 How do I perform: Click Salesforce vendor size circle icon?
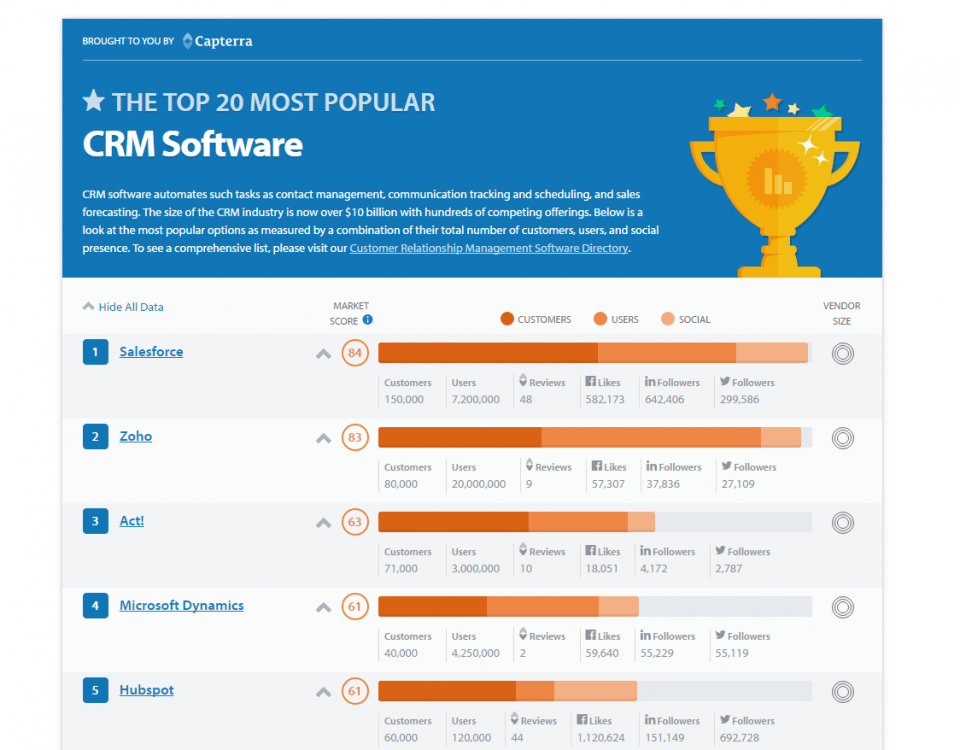click(842, 353)
